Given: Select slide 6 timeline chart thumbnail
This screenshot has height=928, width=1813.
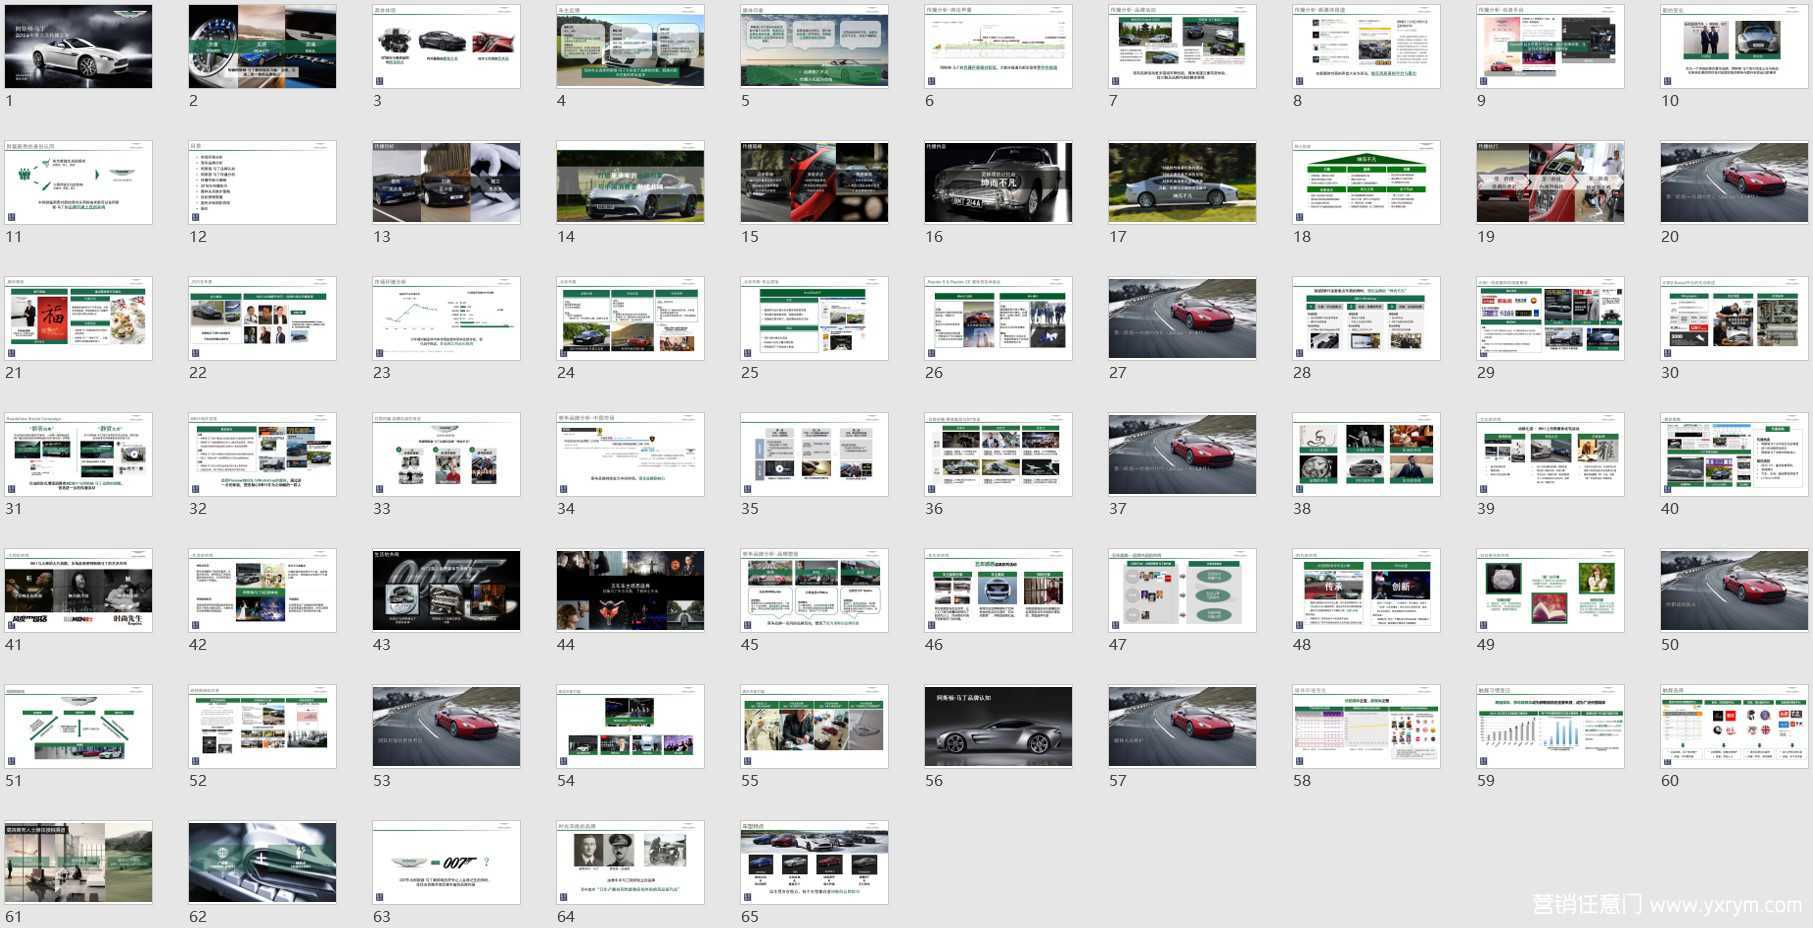Looking at the screenshot, I should pos(998,46).
